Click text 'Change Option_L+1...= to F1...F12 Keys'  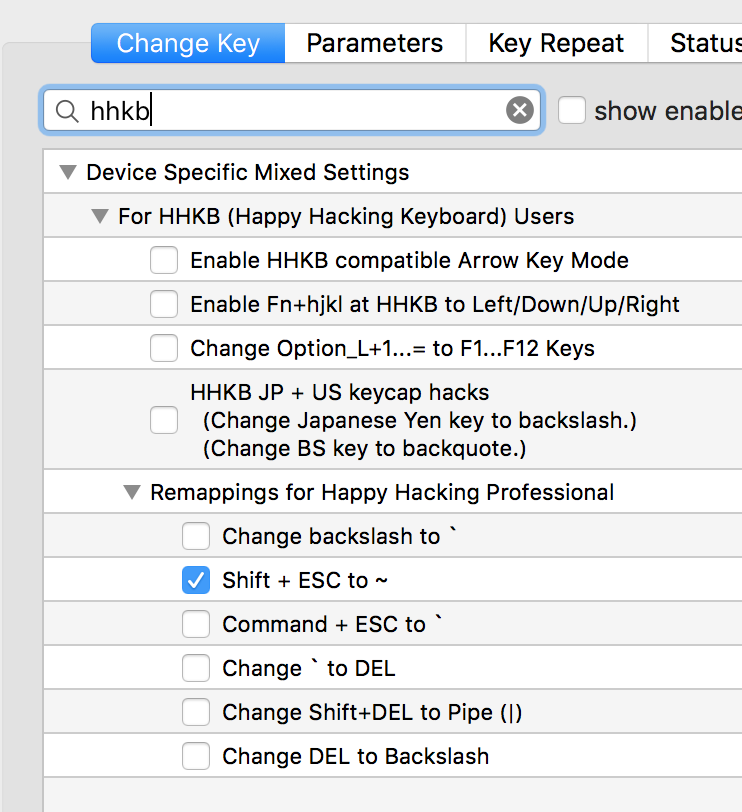pos(392,349)
